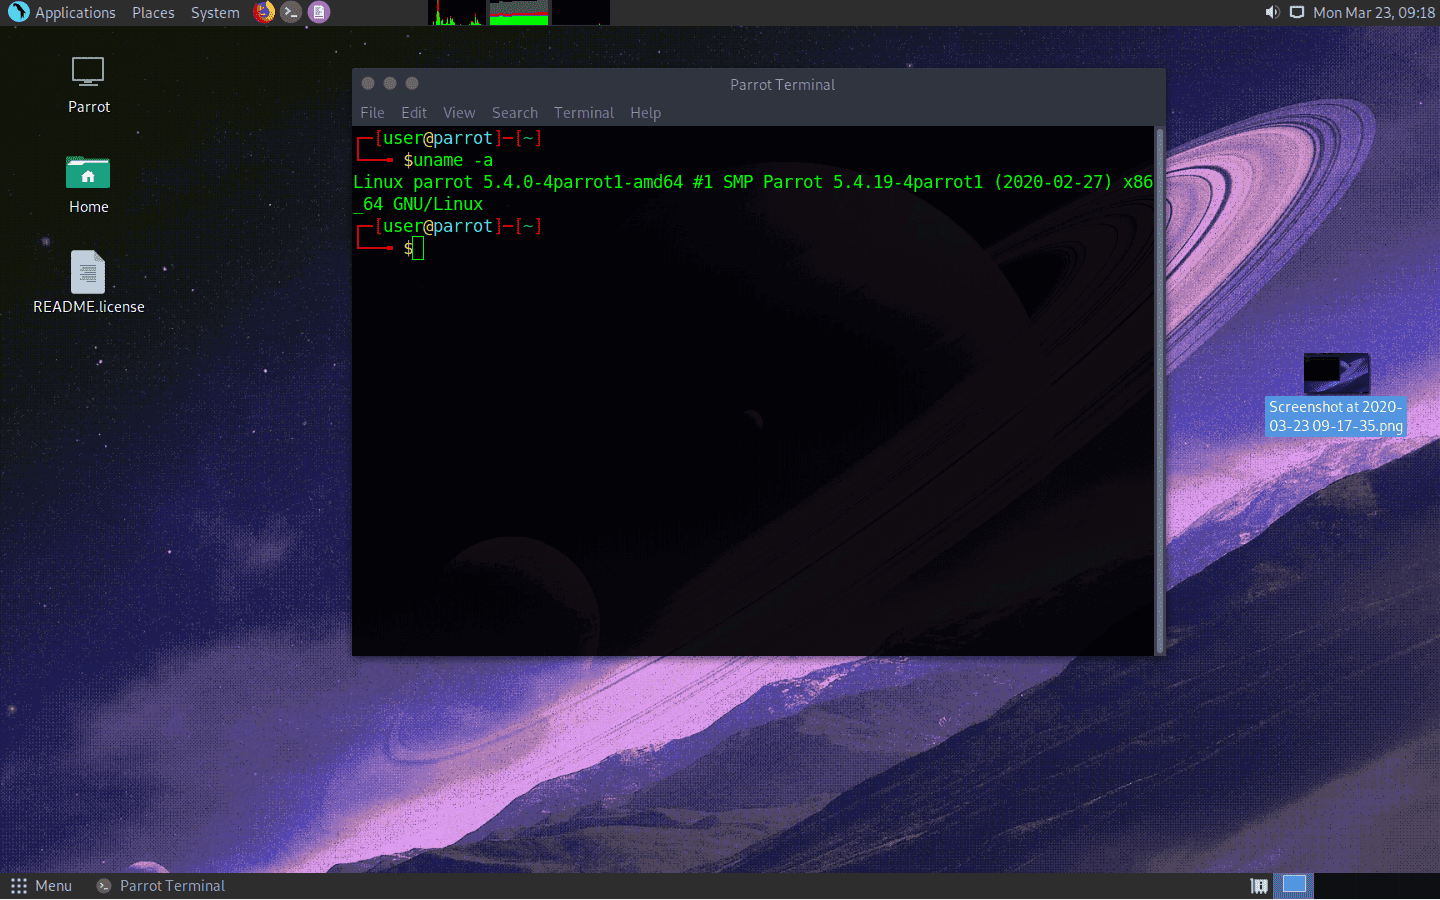
Task: Click the '64 GNU/Linux' output line
Action: tap(418, 204)
